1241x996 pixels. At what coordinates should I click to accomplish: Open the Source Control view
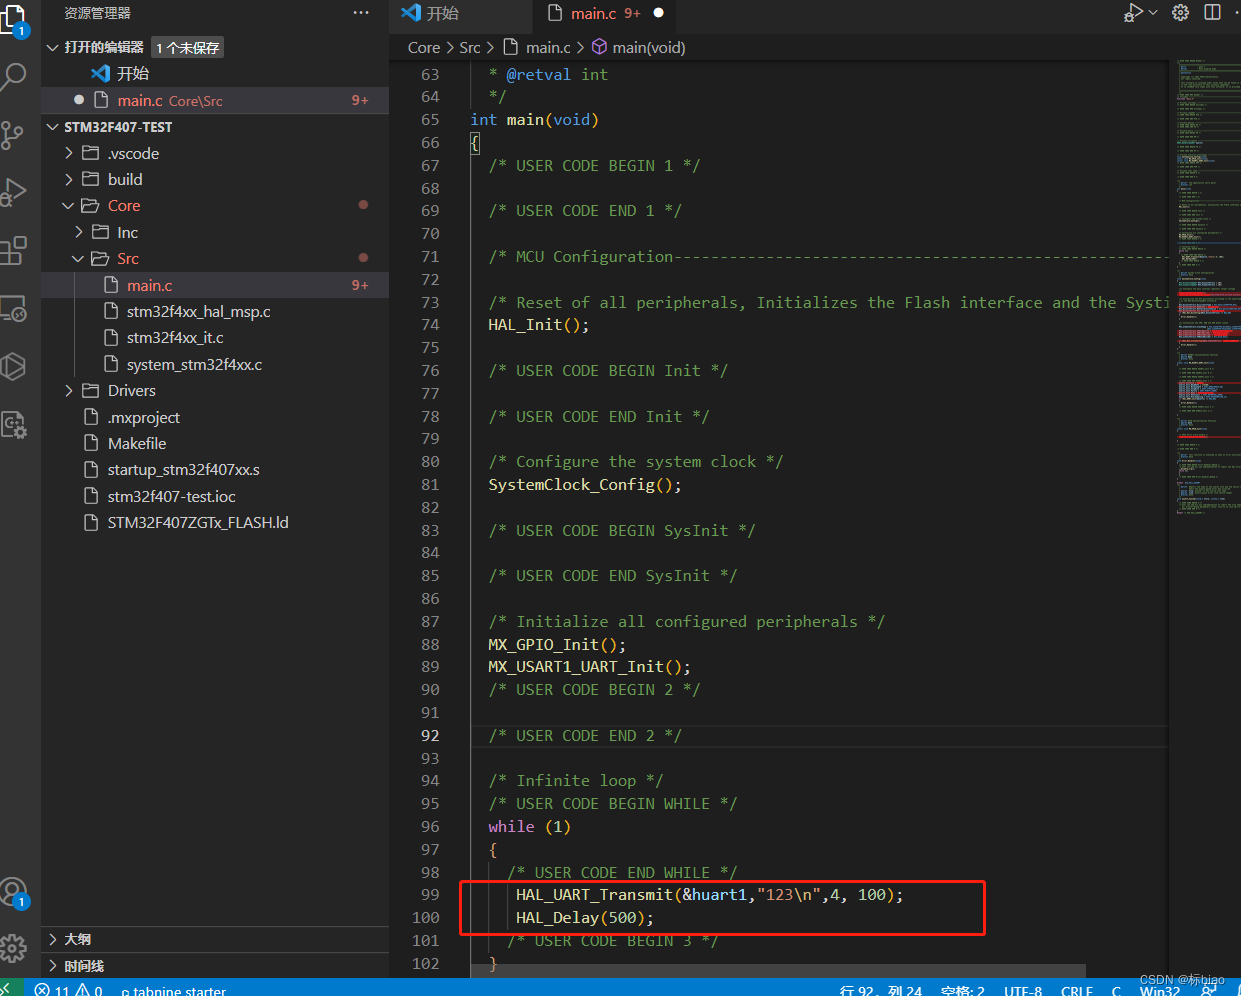click(x=15, y=135)
